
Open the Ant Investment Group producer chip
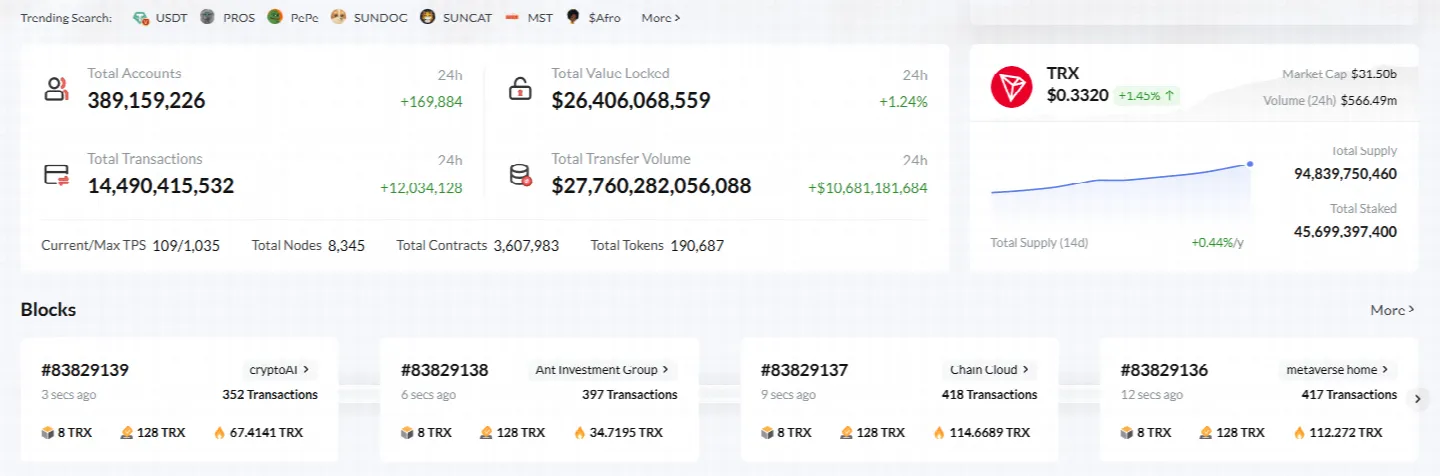603,370
